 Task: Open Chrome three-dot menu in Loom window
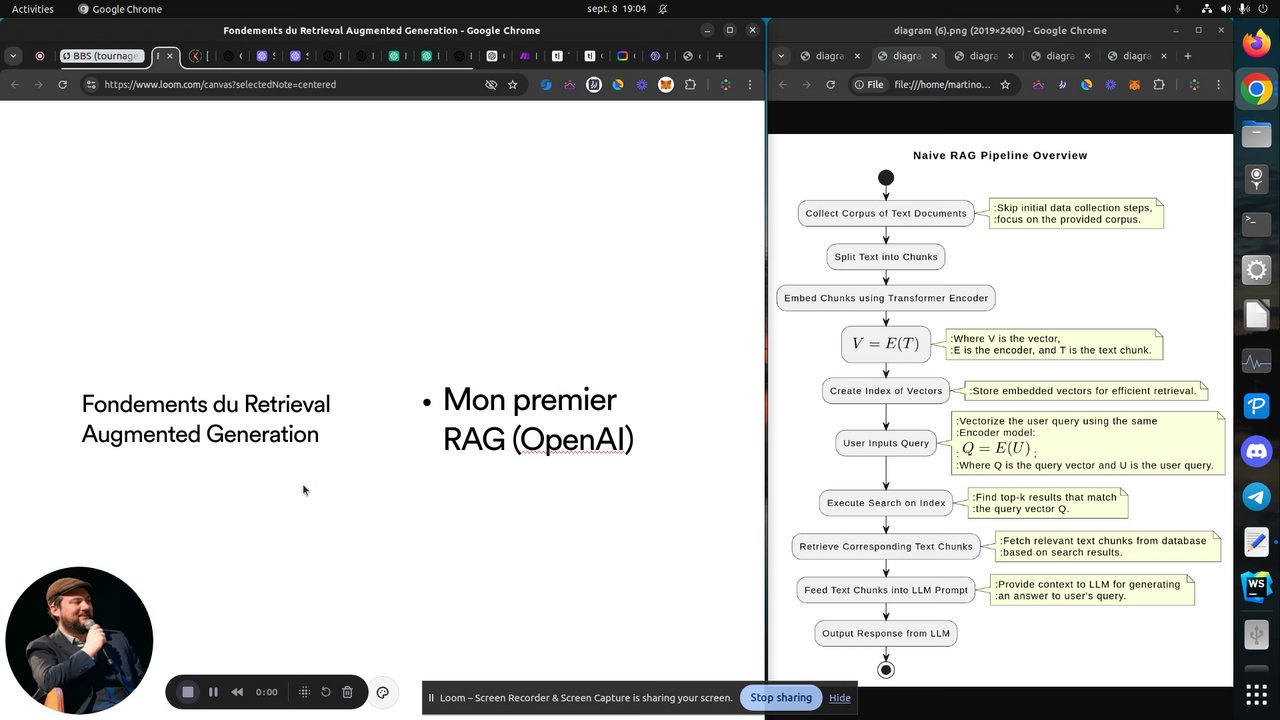750,85
